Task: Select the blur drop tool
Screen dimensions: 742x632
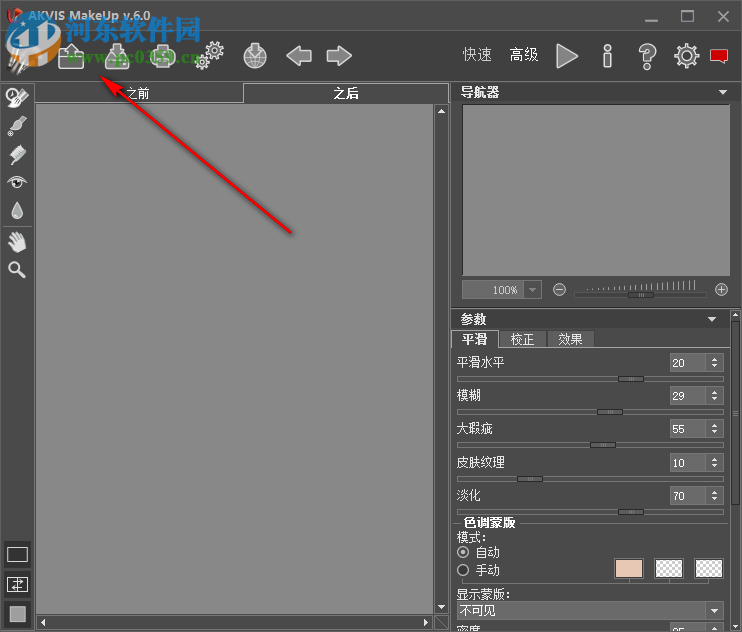Action: 17,211
